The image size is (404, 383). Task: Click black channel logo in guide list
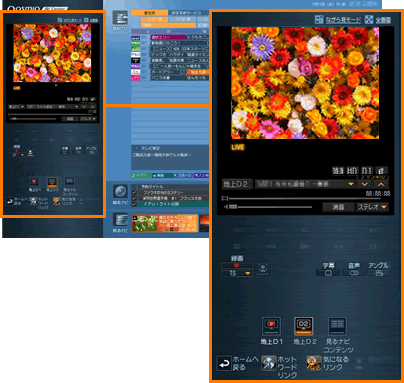135,60
